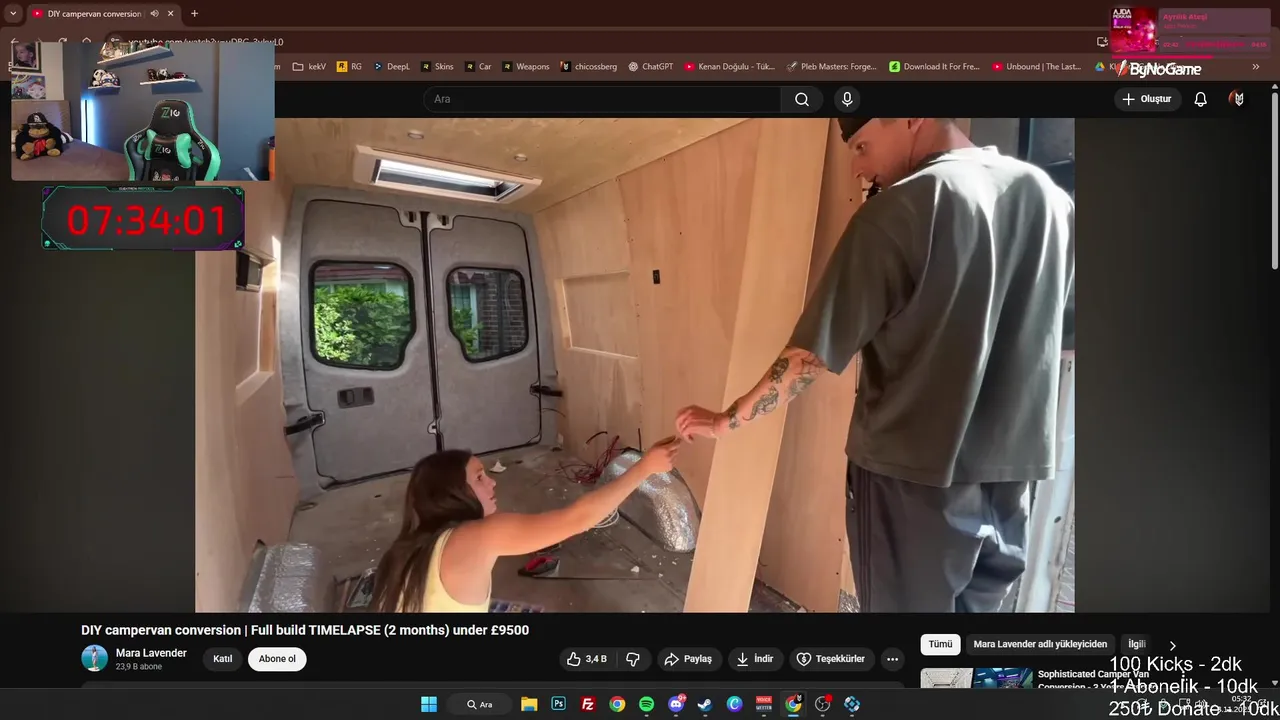Viewport: 1280px width, 720px height.
Task: Start voice search with microphone icon
Action: coord(847,99)
